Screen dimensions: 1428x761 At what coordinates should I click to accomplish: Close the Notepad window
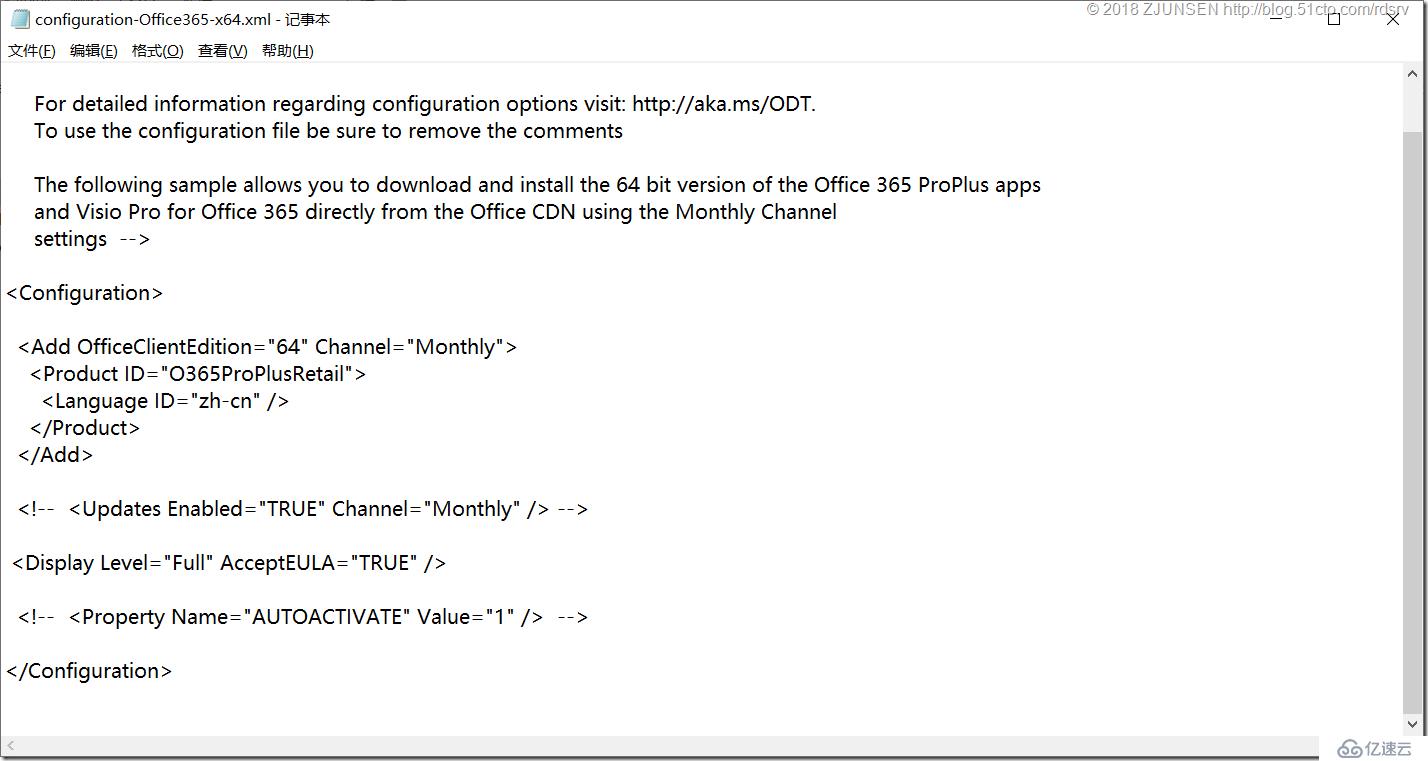pos(1394,19)
